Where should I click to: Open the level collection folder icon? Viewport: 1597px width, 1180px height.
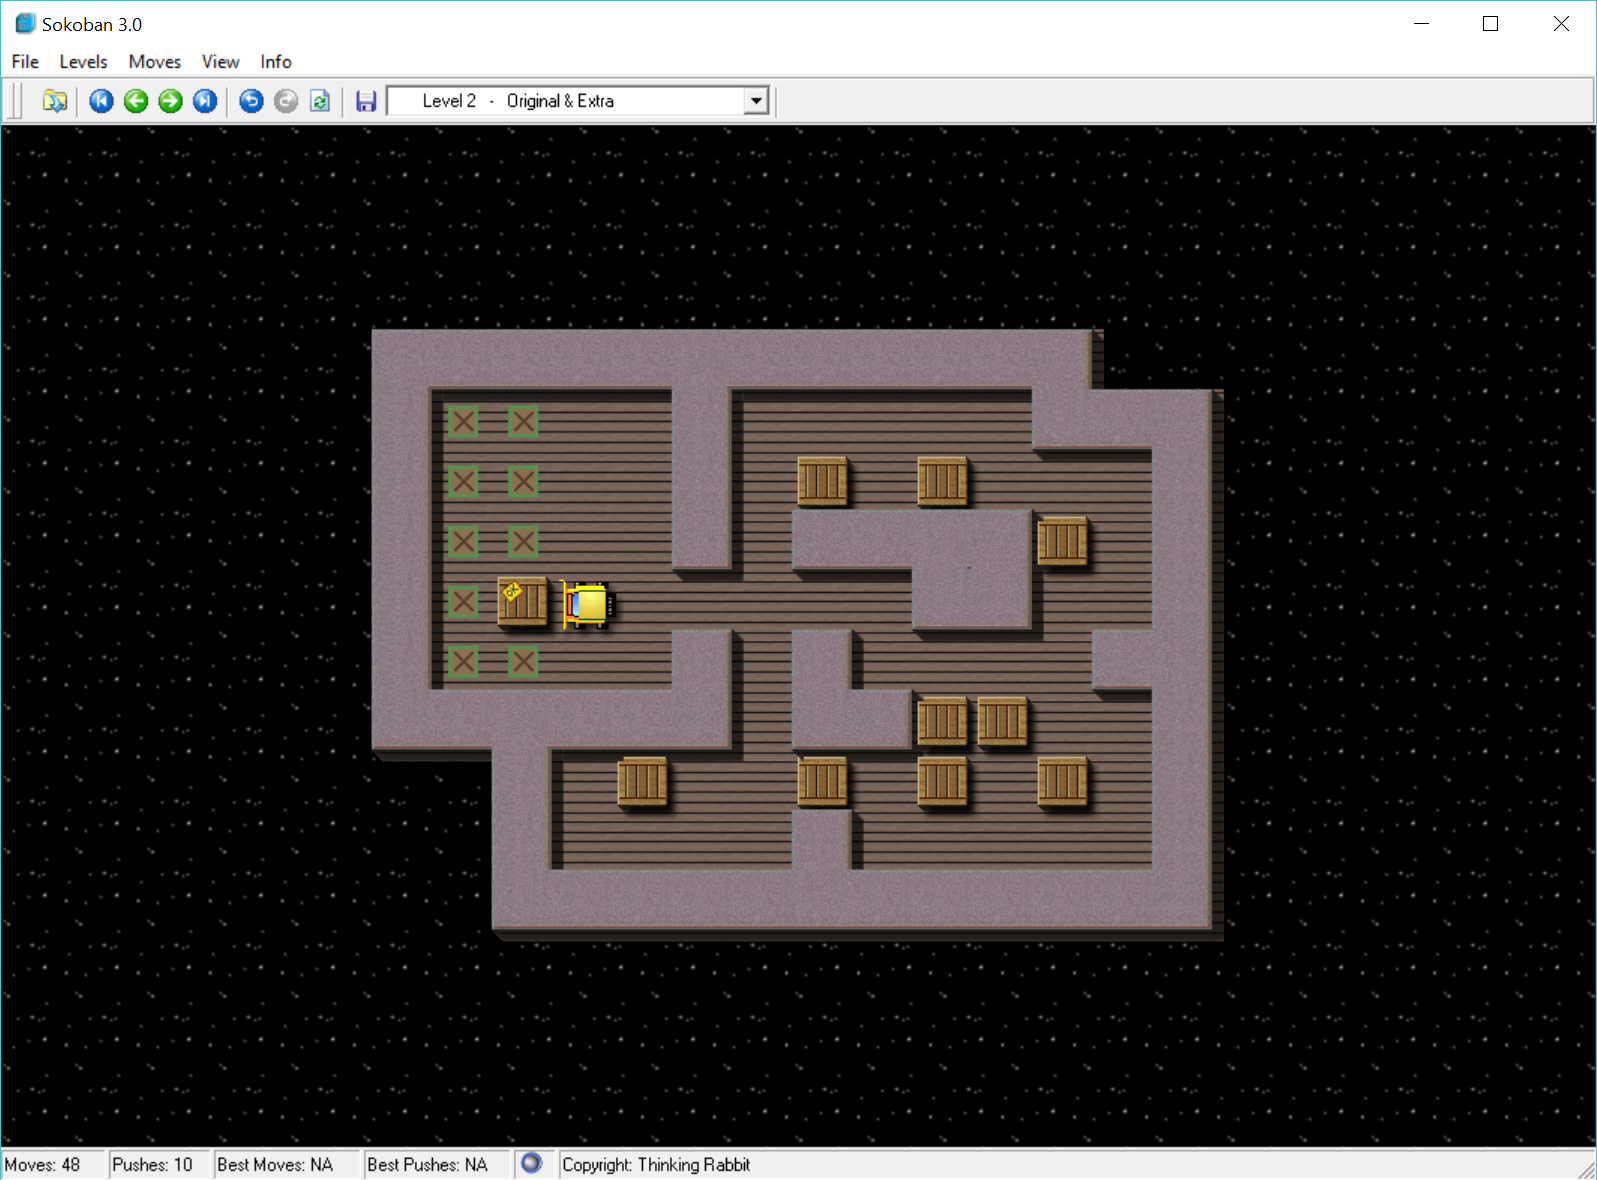(x=55, y=101)
